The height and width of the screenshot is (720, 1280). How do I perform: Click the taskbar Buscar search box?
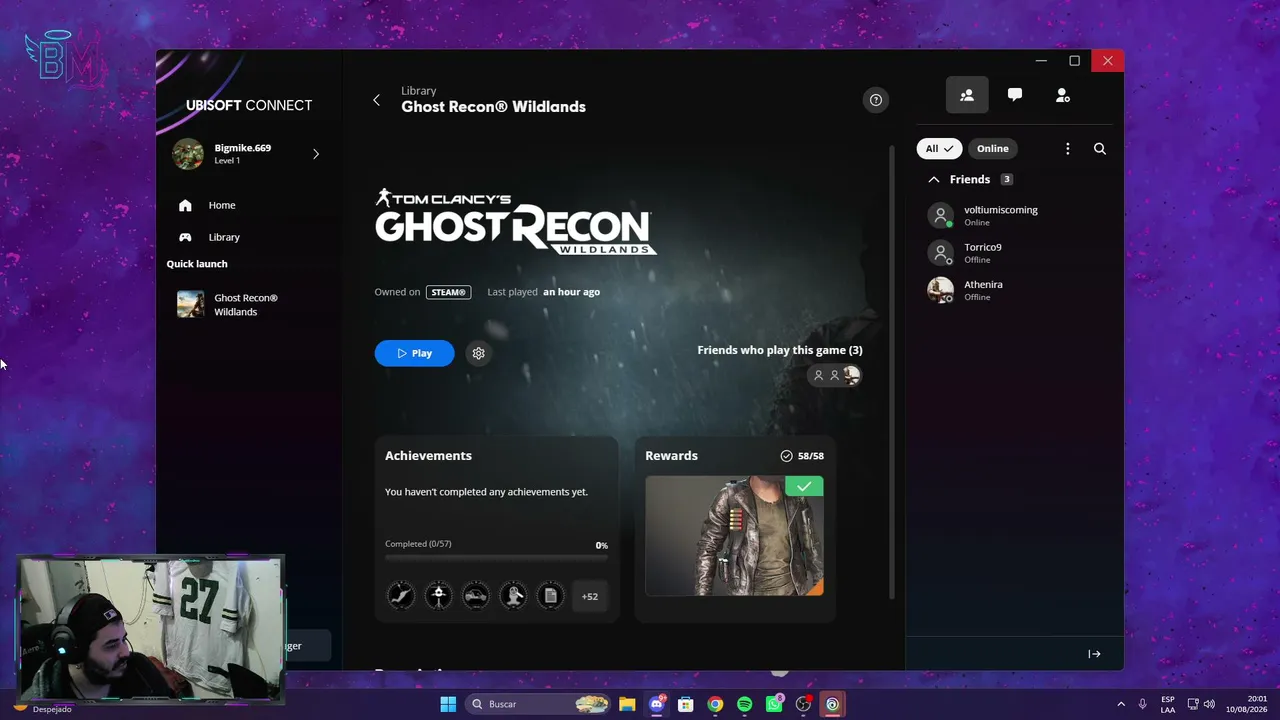[539, 704]
